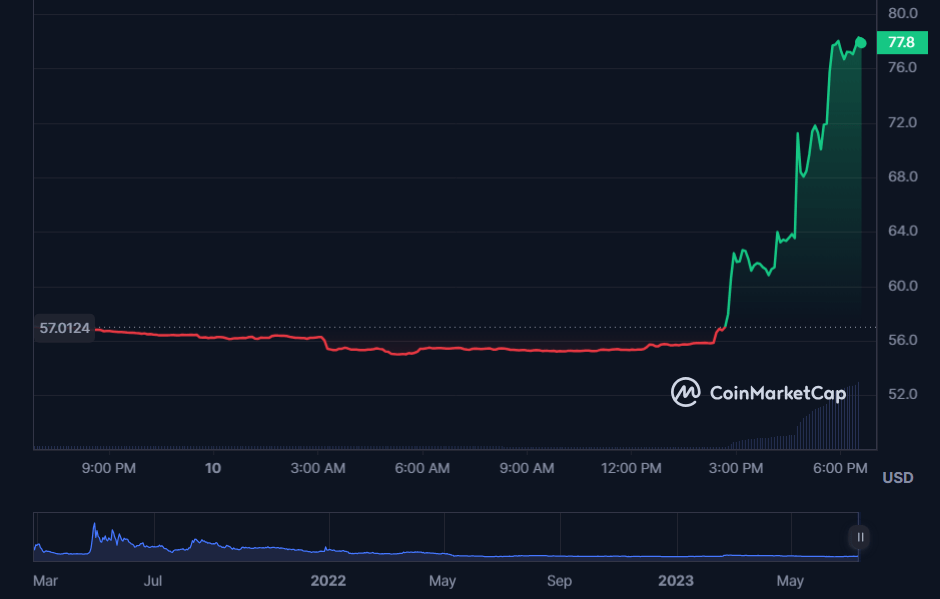Click the 2023 label on the overview timeline

tap(676, 581)
